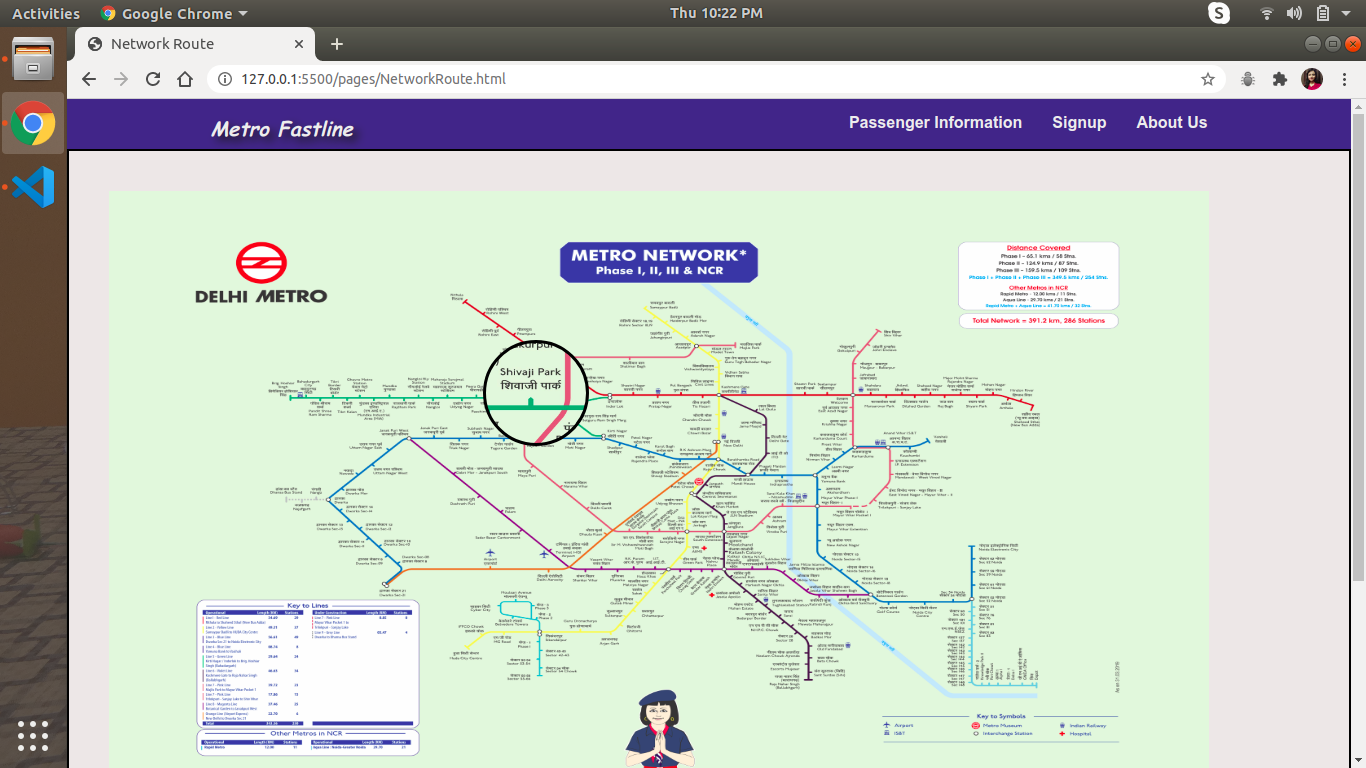Click the ISBT symbol in Key to Symbols
Viewport: 1366px width, 768px height.
point(886,733)
